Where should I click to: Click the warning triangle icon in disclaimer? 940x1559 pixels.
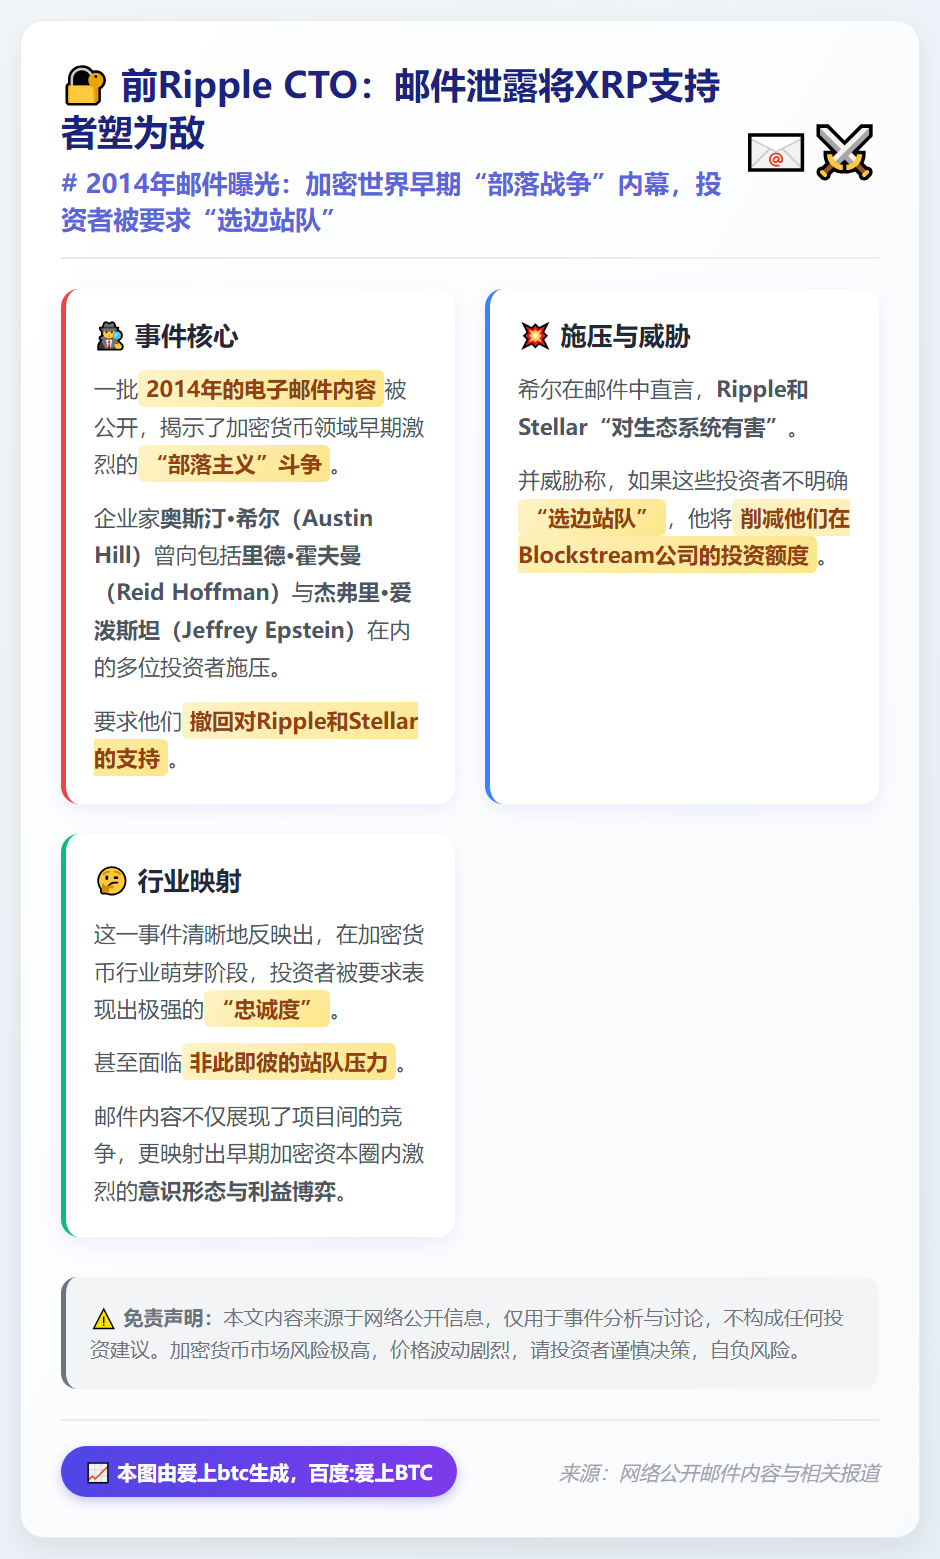pos(103,1319)
